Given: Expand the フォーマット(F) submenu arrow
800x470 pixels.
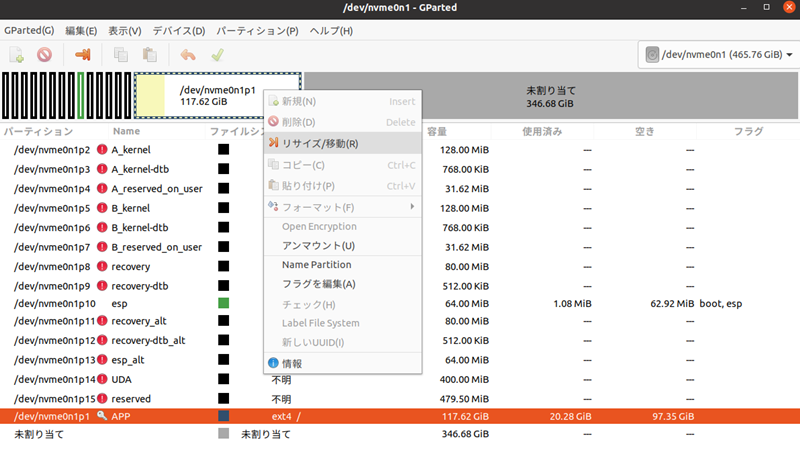Looking at the screenshot, I should click(x=412, y=207).
